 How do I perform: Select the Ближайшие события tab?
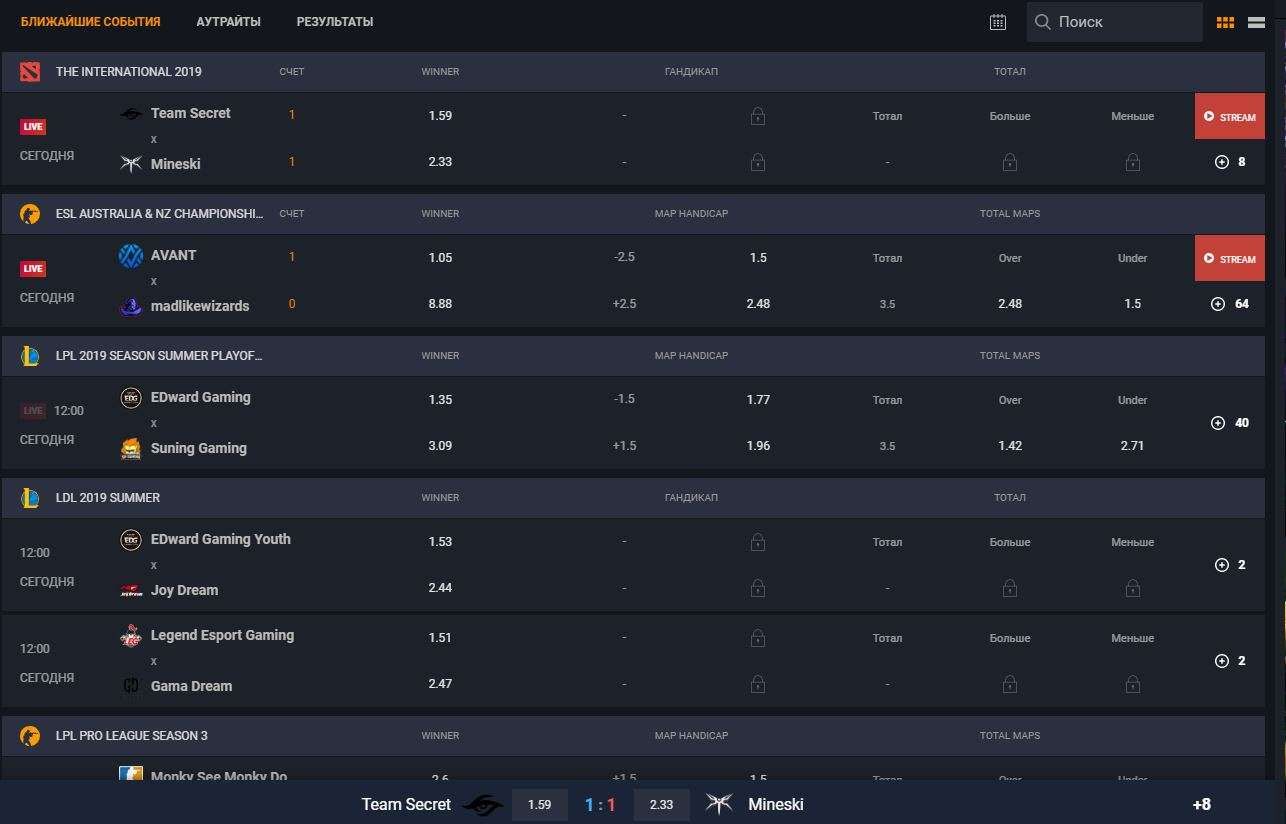tap(90, 22)
